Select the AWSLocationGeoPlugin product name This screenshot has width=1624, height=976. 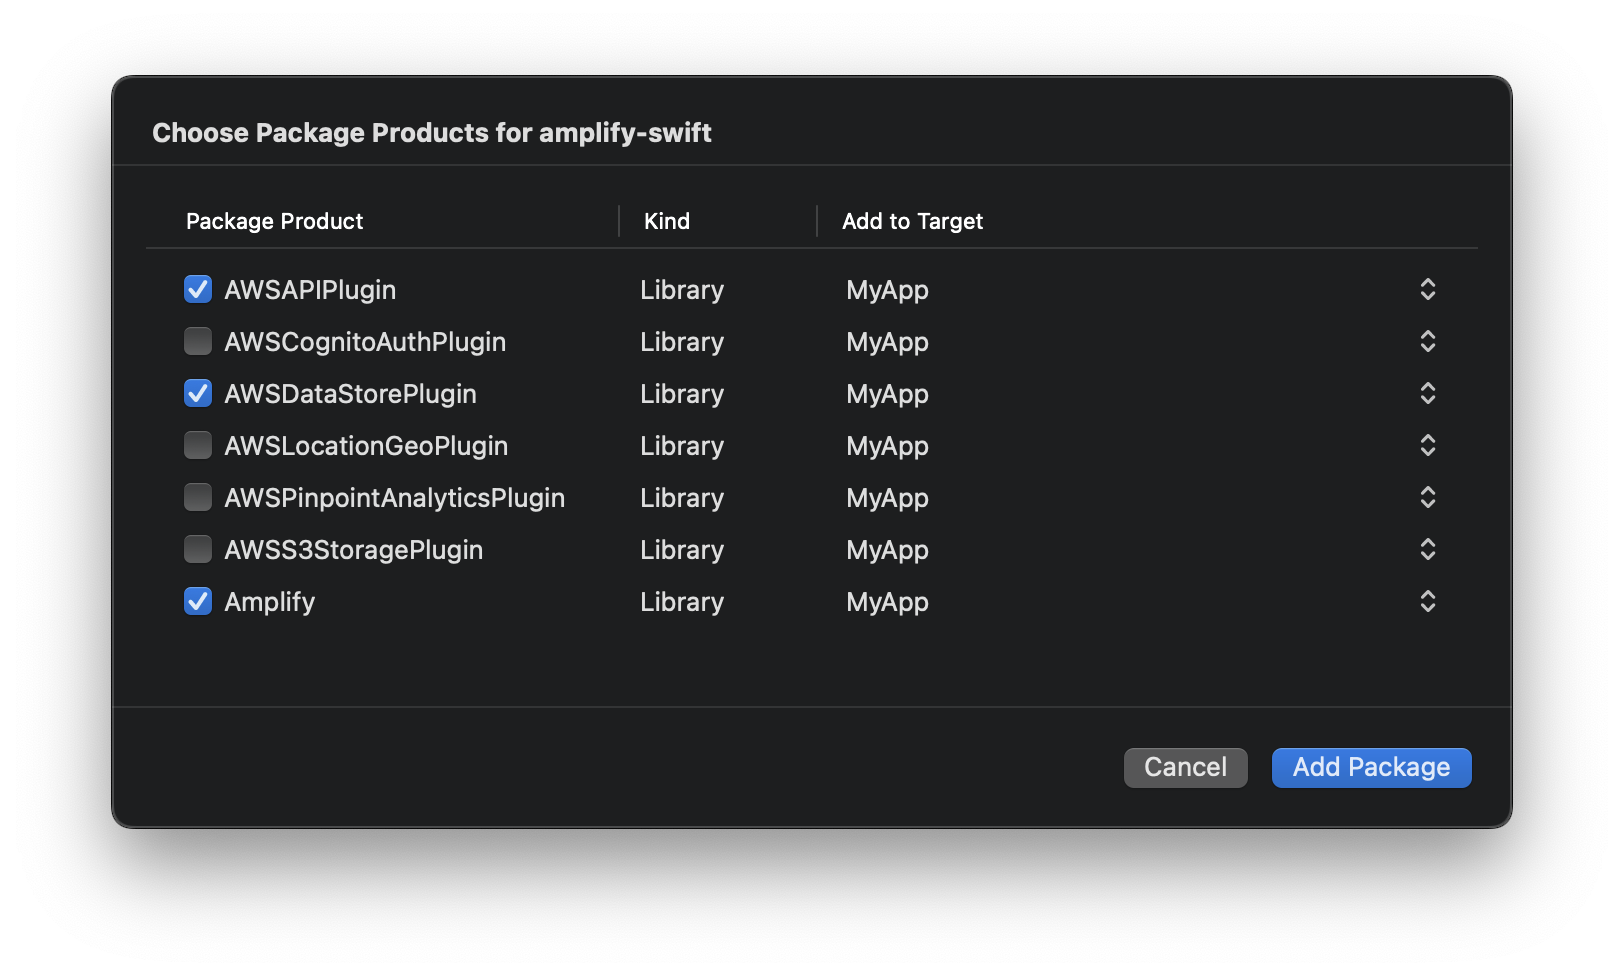click(x=366, y=446)
